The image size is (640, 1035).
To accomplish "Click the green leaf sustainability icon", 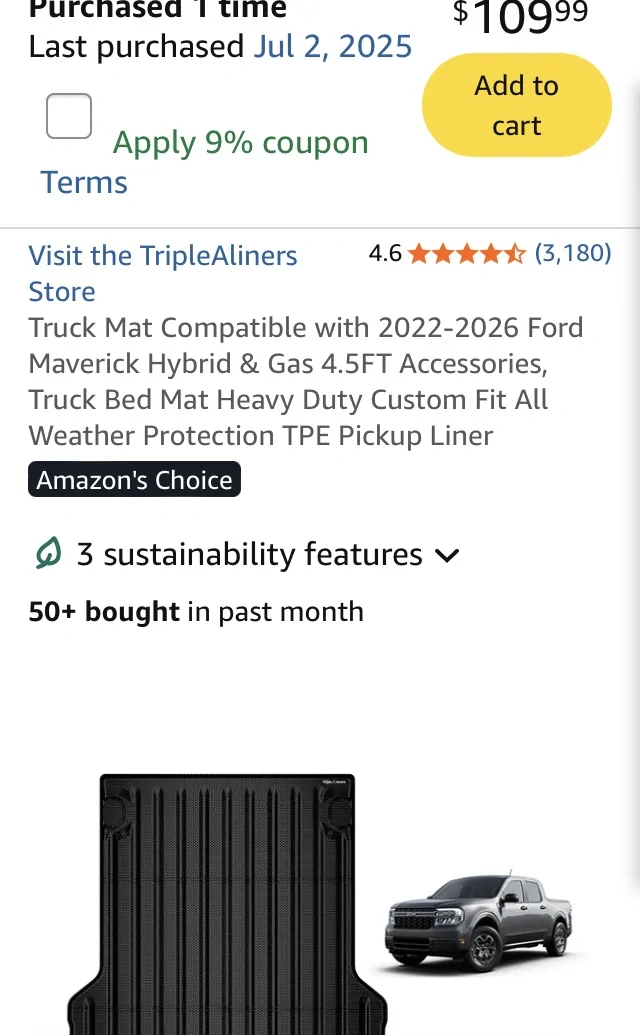I will [48, 553].
